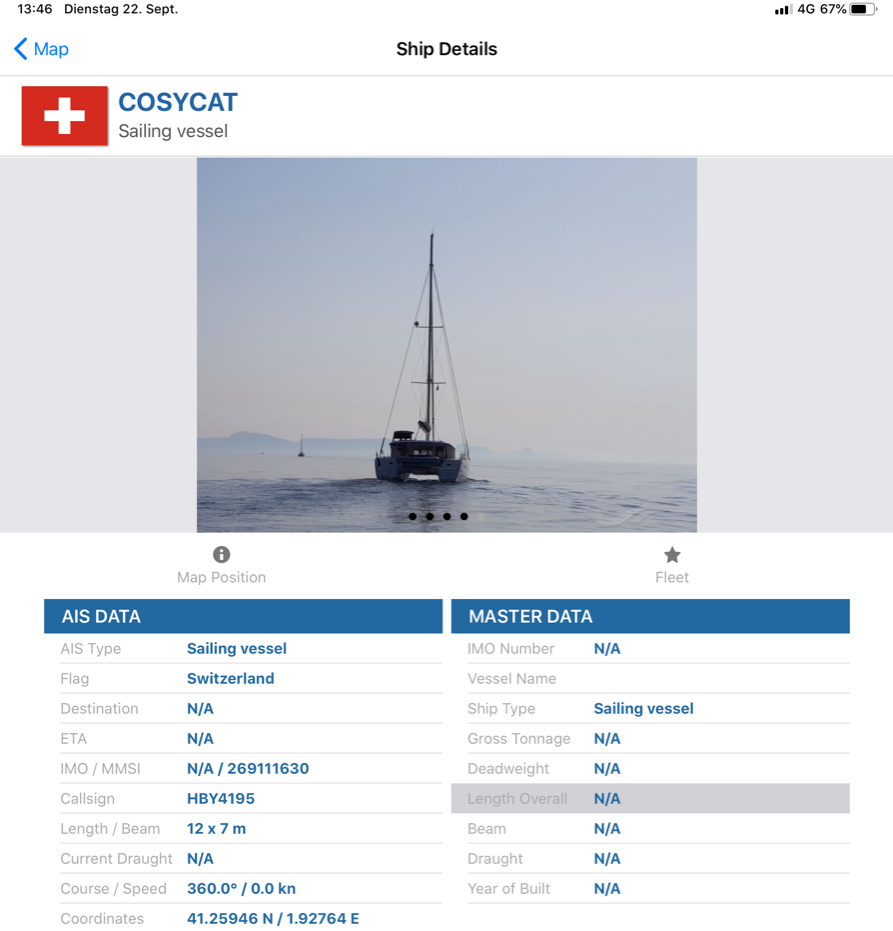Tap the MASTER DATA header

[650, 616]
